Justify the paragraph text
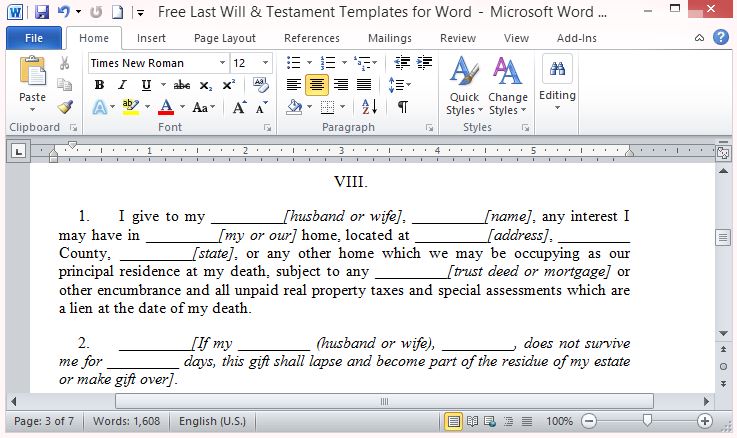This screenshot has height=438, width=737. click(x=364, y=85)
